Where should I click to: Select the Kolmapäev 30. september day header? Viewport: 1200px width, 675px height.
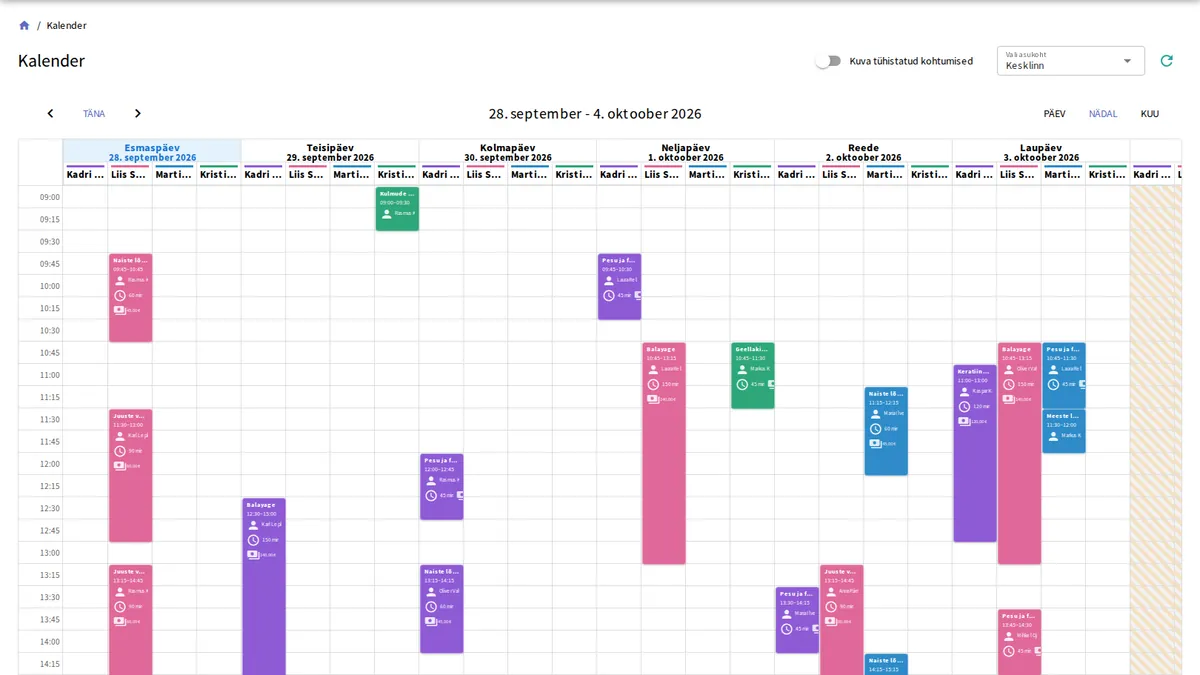pos(508,152)
